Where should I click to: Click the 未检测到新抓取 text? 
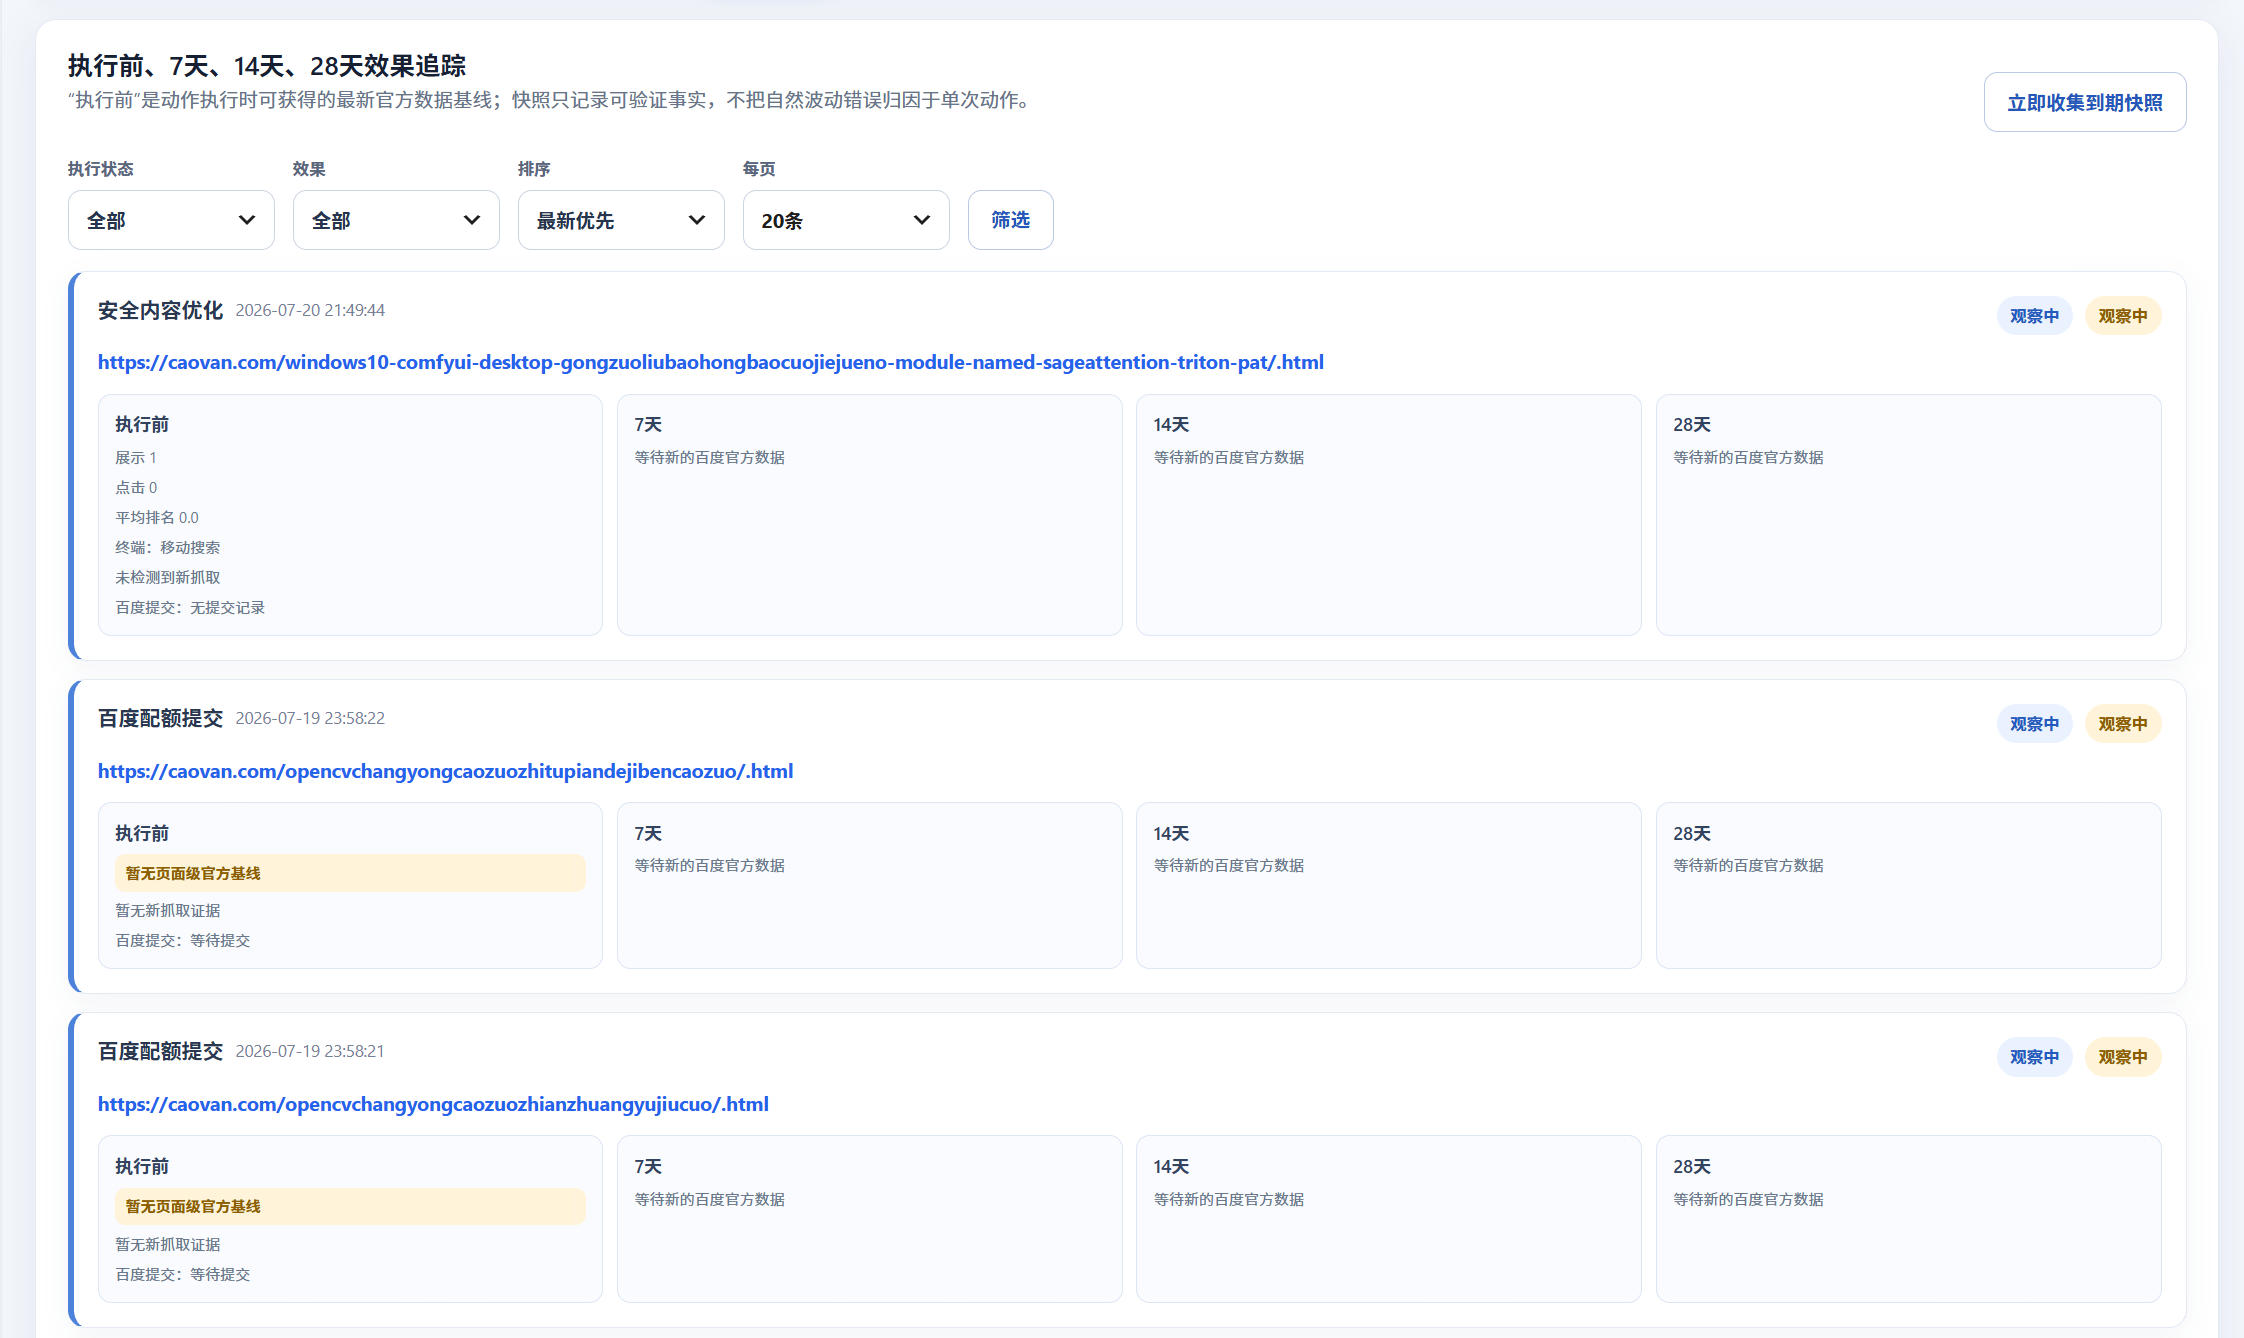(167, 578)
